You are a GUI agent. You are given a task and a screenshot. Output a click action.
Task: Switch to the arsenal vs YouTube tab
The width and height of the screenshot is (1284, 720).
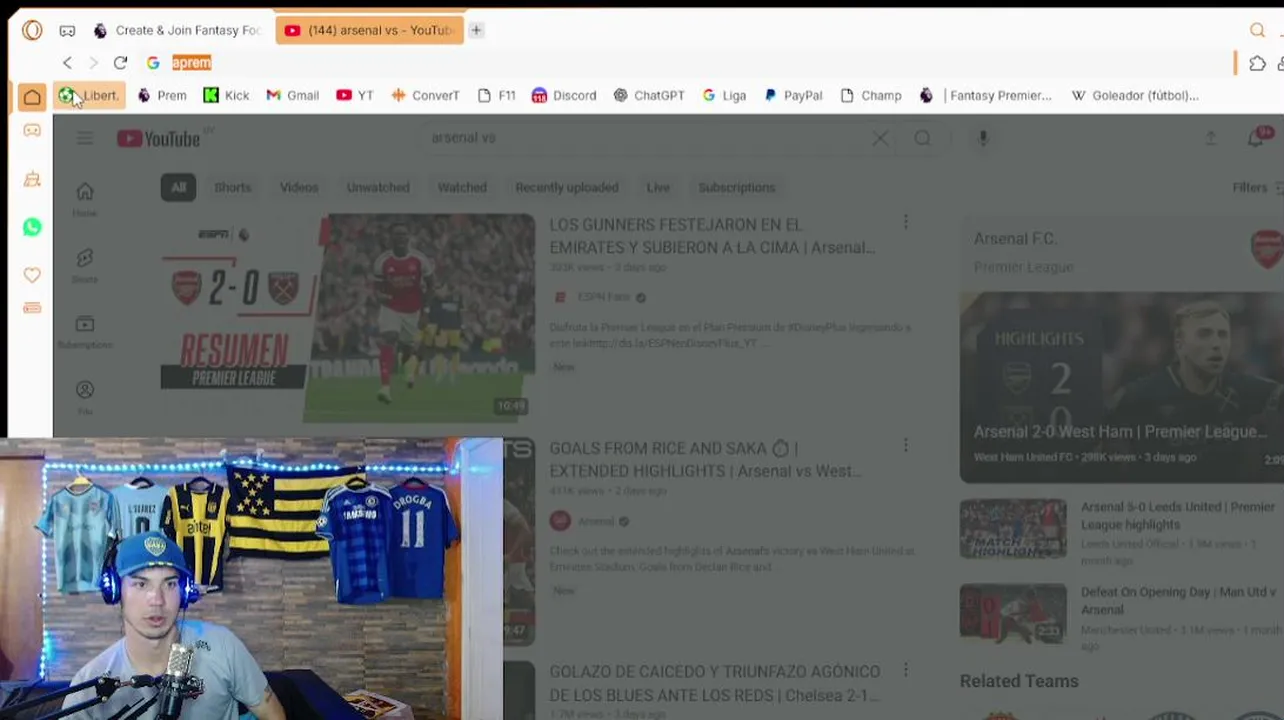[x=369, y=30]
